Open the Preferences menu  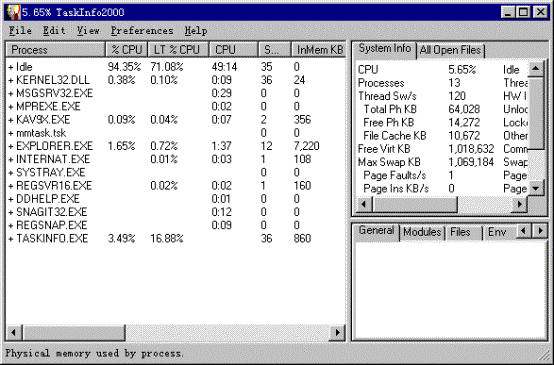pyautogui.click(x=142, y=31)
